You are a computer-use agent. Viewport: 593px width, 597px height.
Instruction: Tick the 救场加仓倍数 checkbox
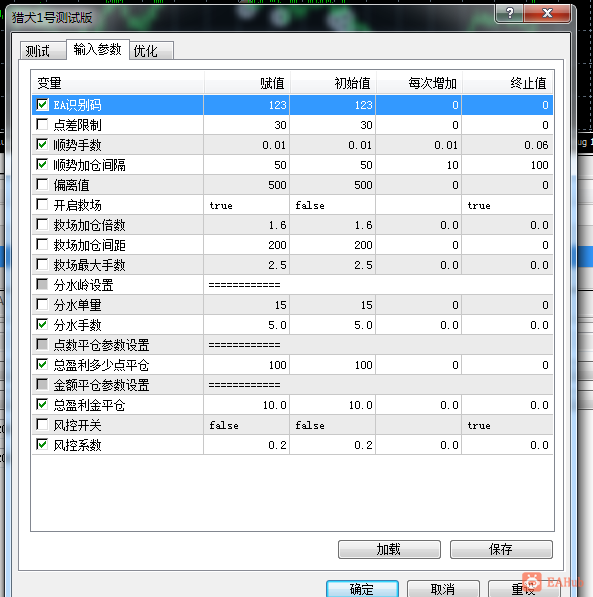[42, 225]
